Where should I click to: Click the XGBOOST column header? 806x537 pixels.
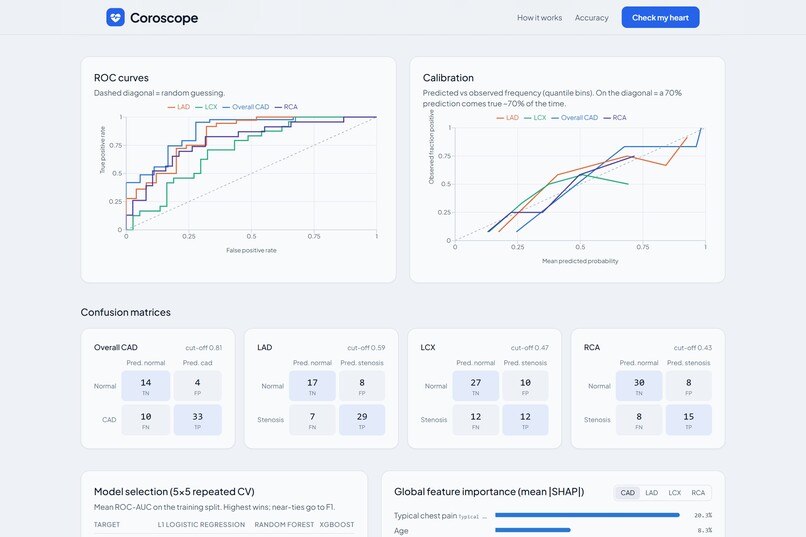(x=337, y=525)
